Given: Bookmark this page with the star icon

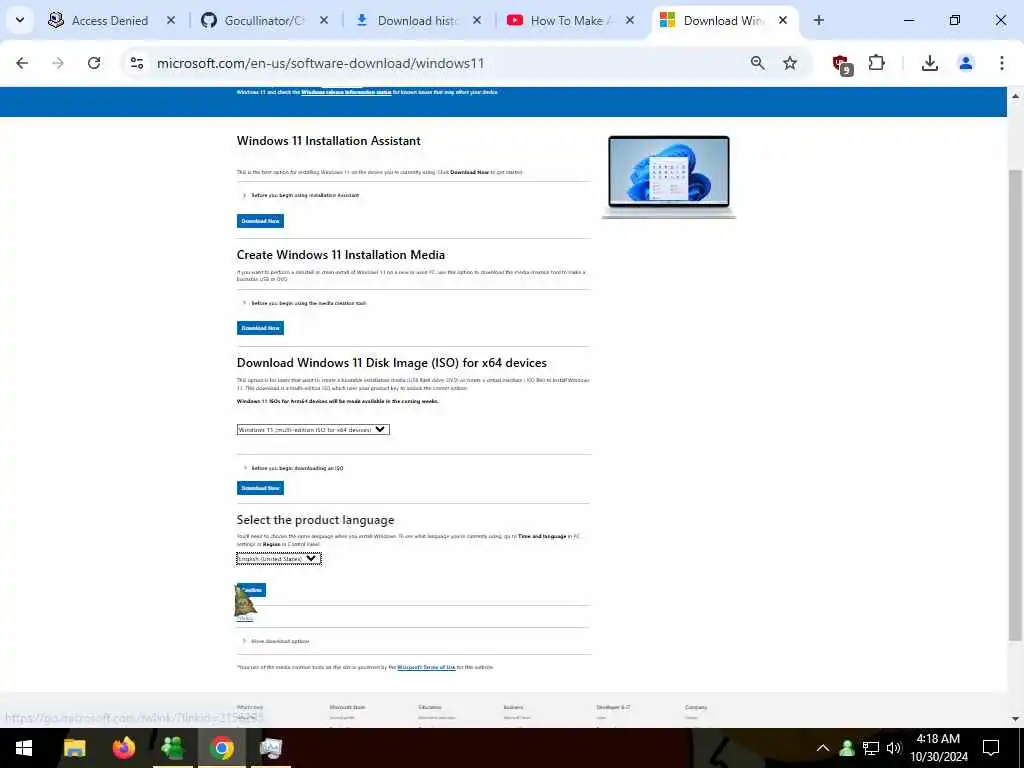Looking at the screenshot, I should click(x=790, y=63).
